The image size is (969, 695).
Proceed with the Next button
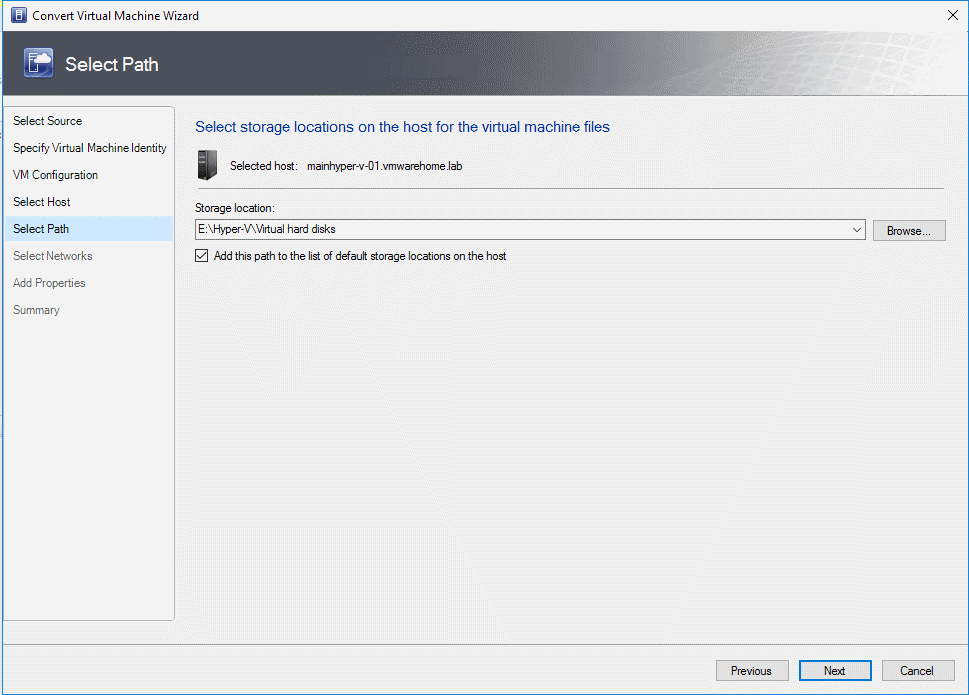[x=835, y=671]
